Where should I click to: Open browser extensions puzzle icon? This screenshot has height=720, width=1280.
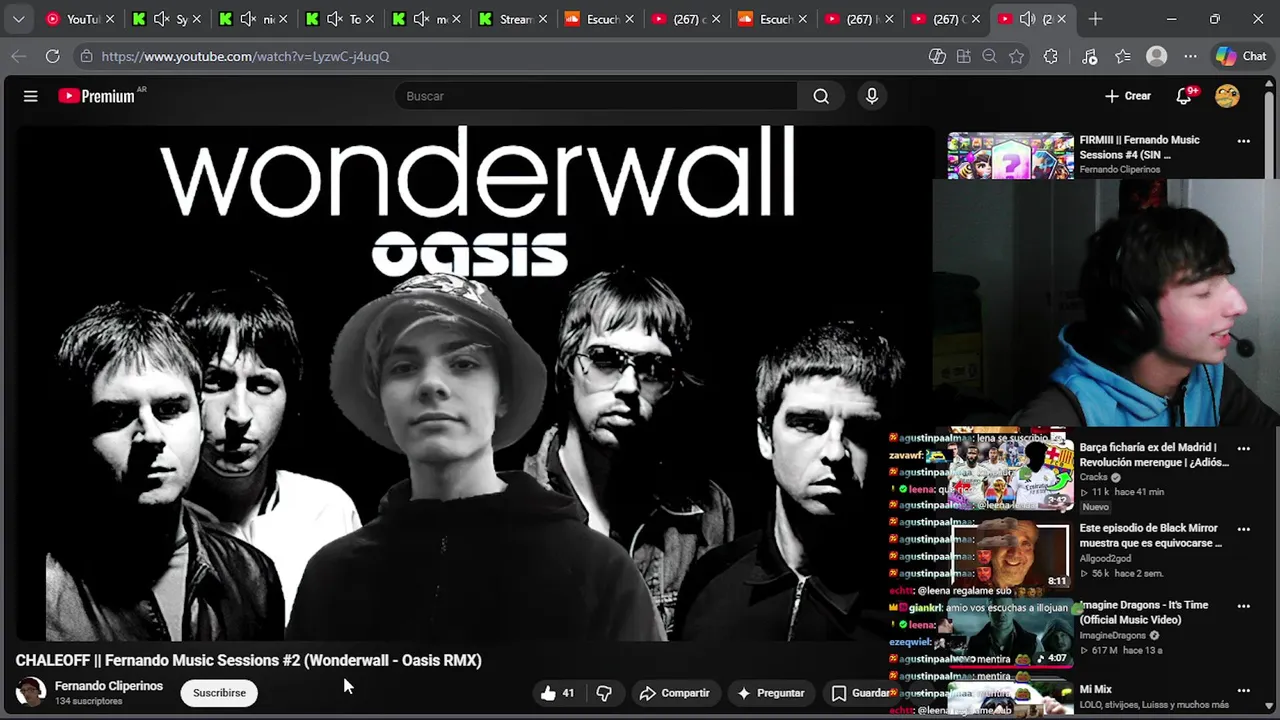click(1050, 57)
